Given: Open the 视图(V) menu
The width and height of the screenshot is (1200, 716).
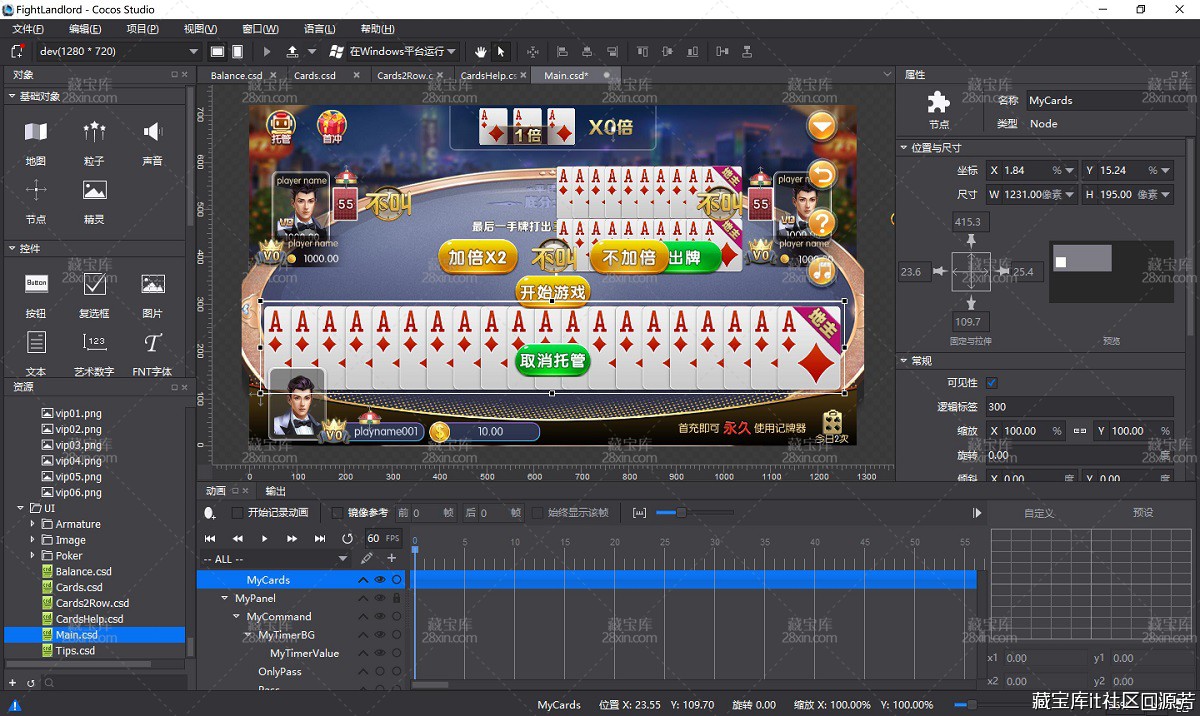Looking at the screenshot, I should (201, 29).
